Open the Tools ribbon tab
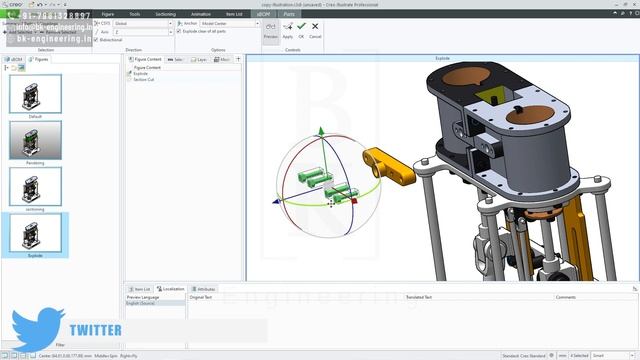Image resolution: width=640 pixels, height=360 pixels. 135,14
